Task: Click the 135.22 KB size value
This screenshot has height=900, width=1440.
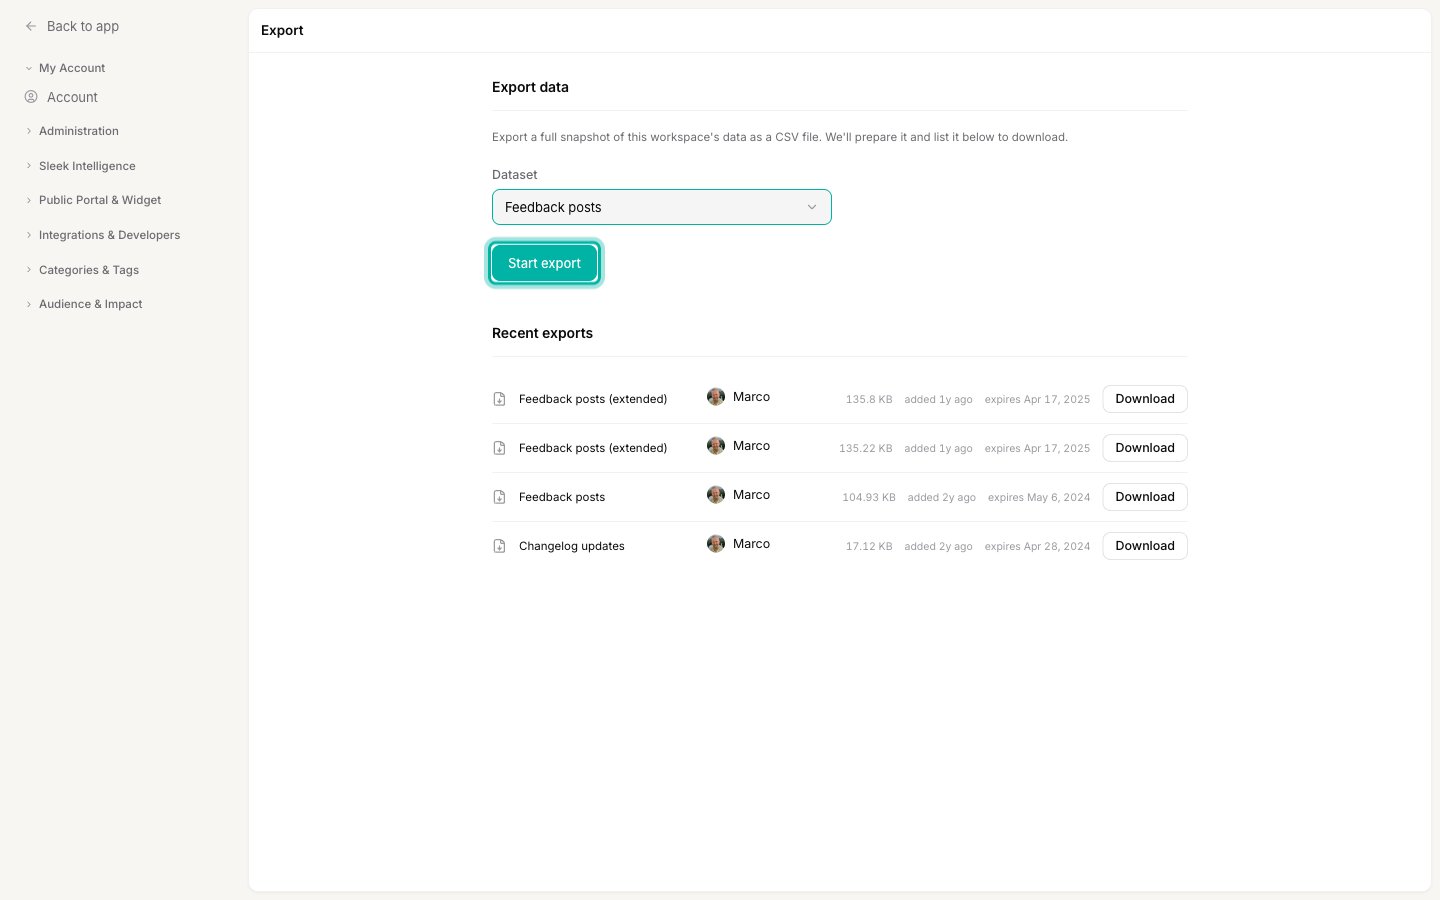Action: coord(866,449)
